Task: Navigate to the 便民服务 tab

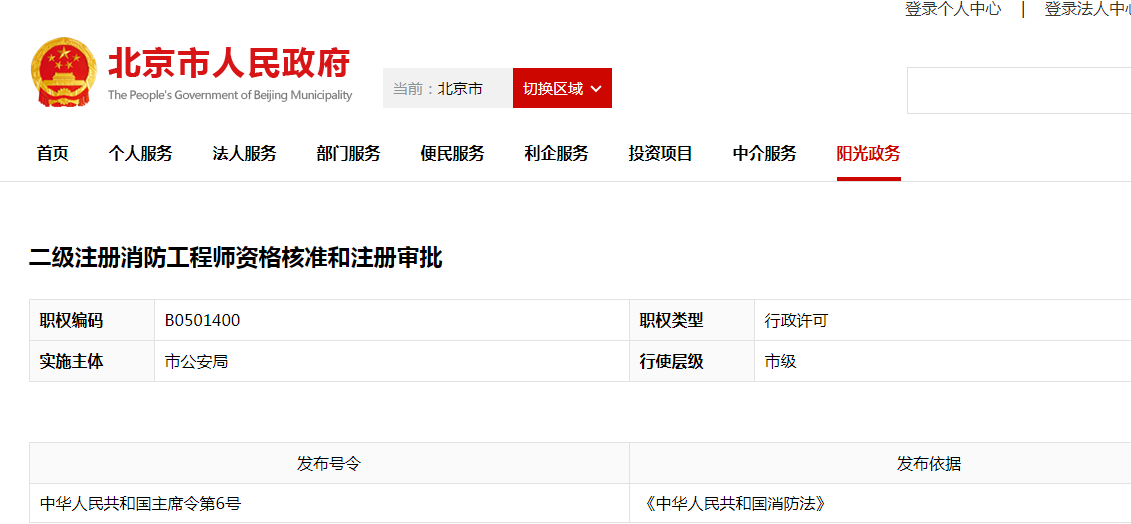Action: coord(453,154)
